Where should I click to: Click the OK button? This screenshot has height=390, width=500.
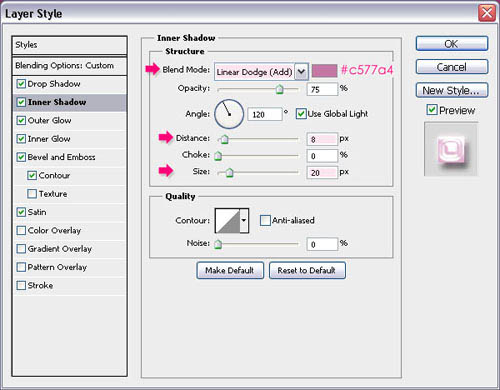(452, 44)
